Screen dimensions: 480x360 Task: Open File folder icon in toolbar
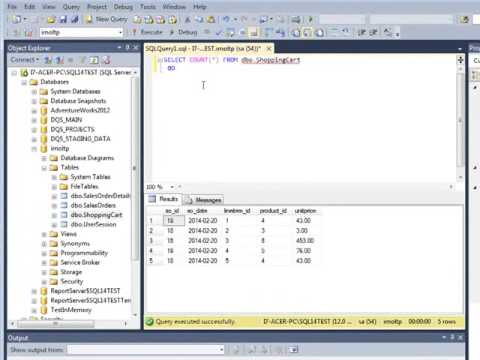[51, 20]
